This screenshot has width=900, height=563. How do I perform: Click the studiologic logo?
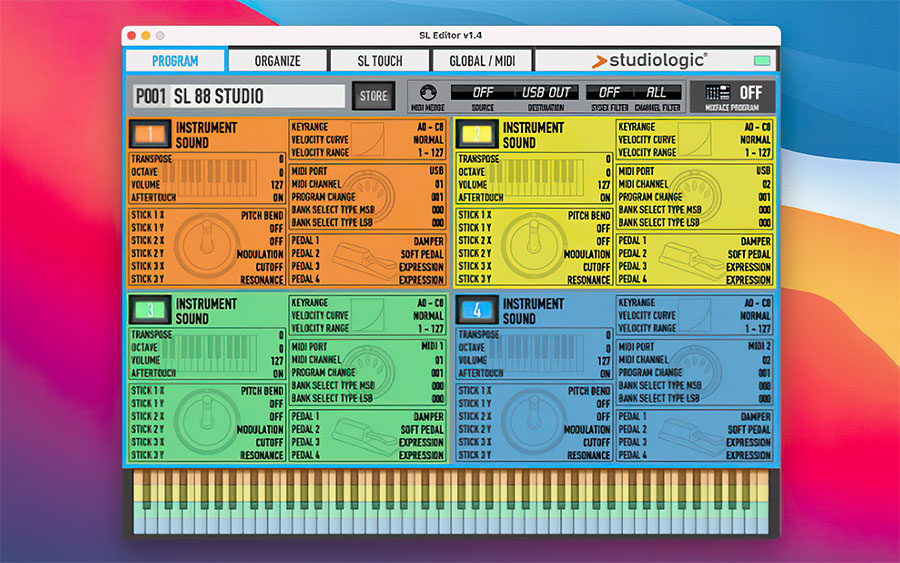tap(649, 60)
